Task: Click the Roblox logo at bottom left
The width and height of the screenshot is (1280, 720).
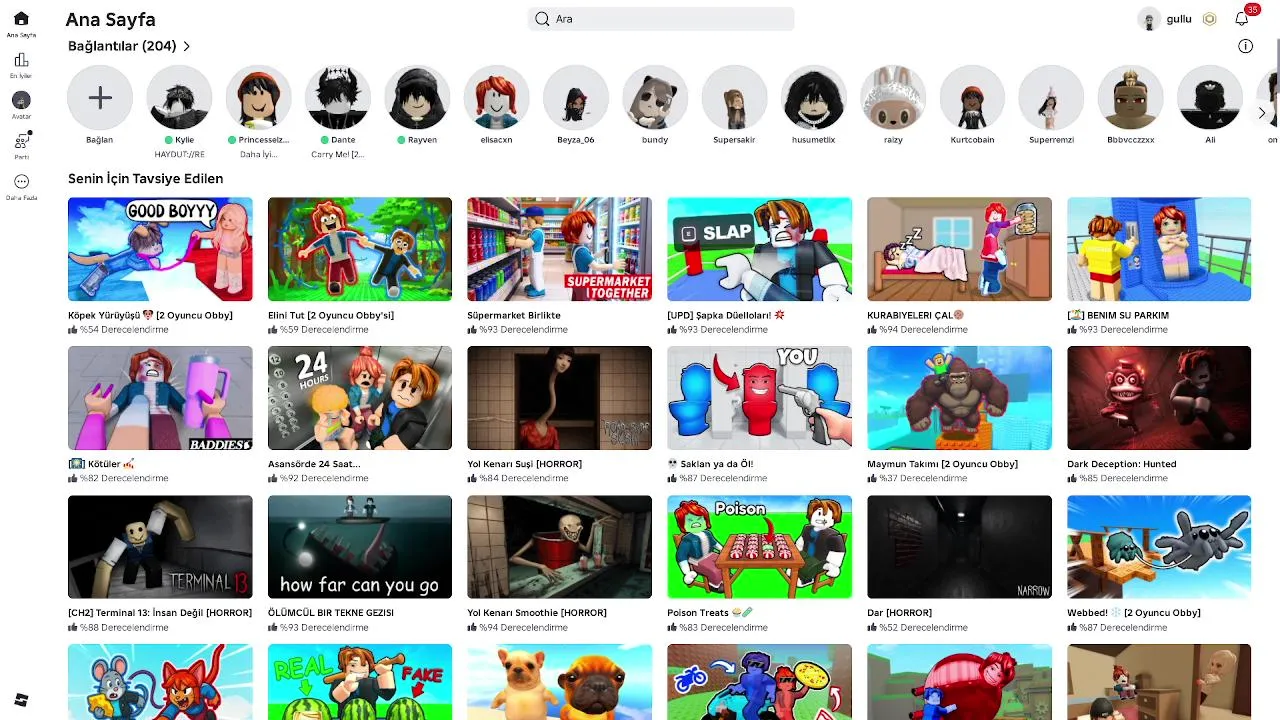Action: pyautogui.click(x=21, y=700)
